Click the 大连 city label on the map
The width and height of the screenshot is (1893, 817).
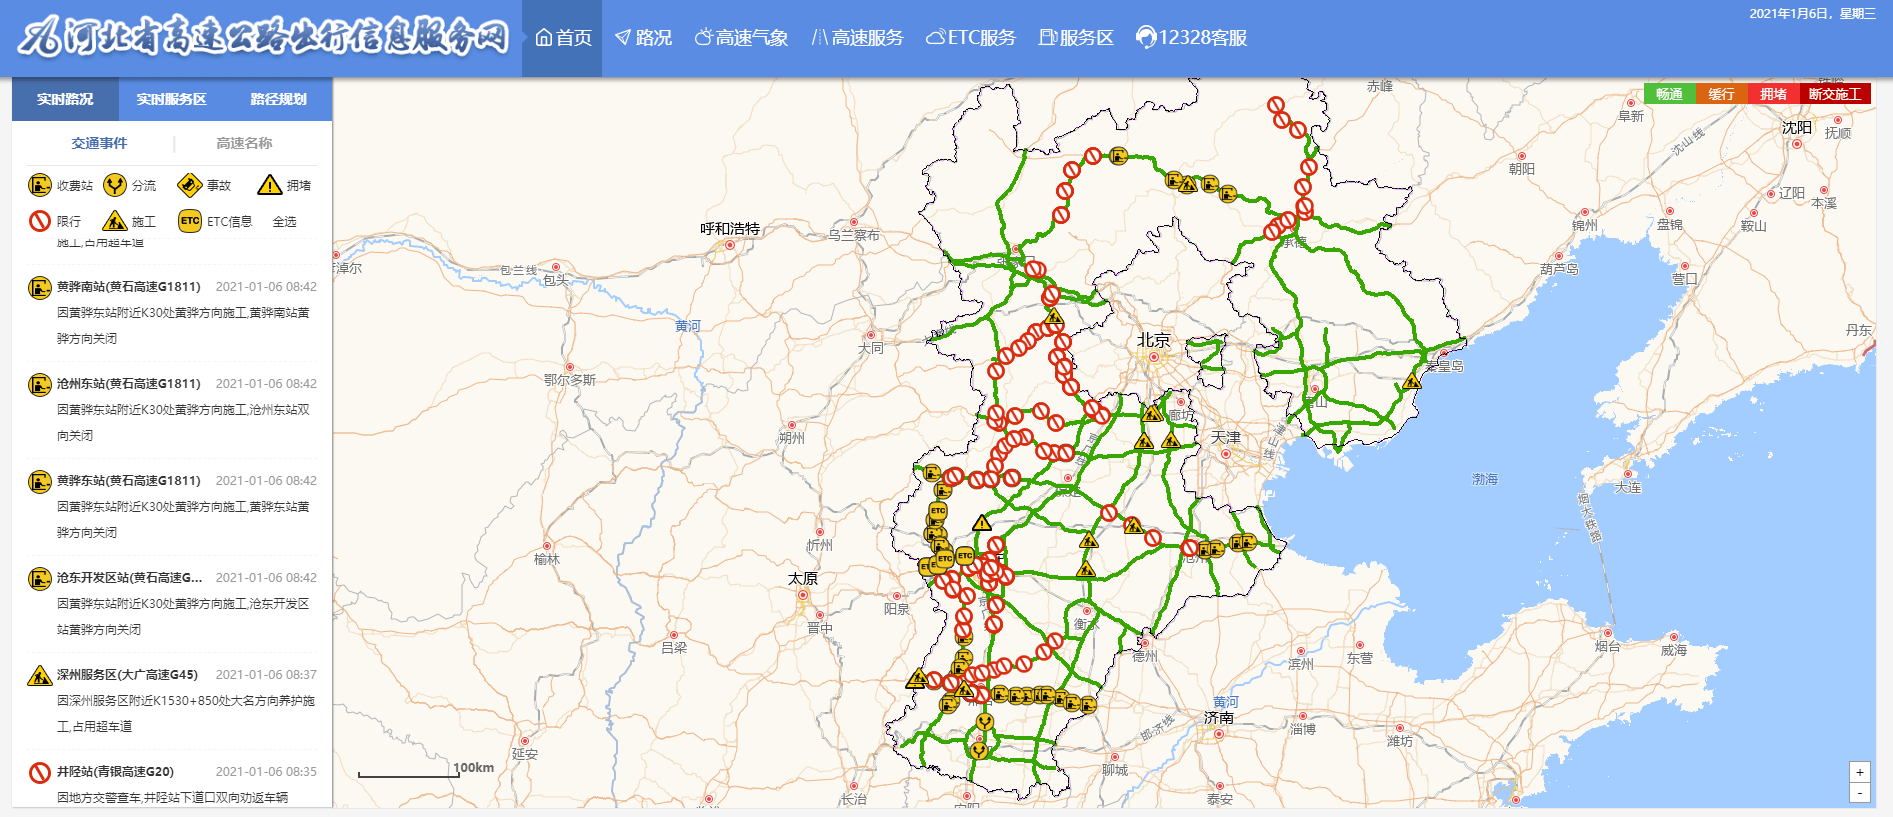(1628, 488)
